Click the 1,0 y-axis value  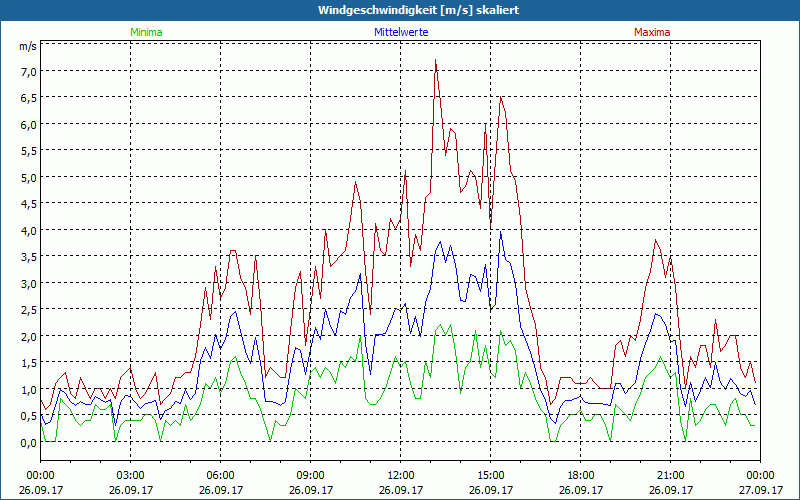29,390
